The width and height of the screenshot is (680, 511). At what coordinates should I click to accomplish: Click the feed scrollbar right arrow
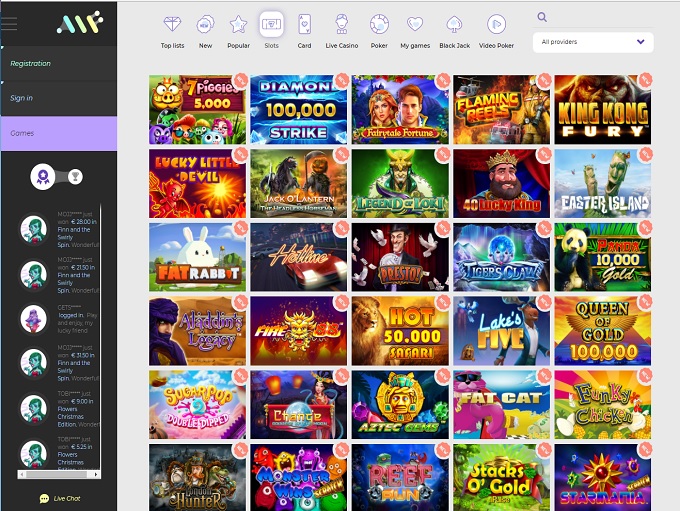[x=96, y=475]
